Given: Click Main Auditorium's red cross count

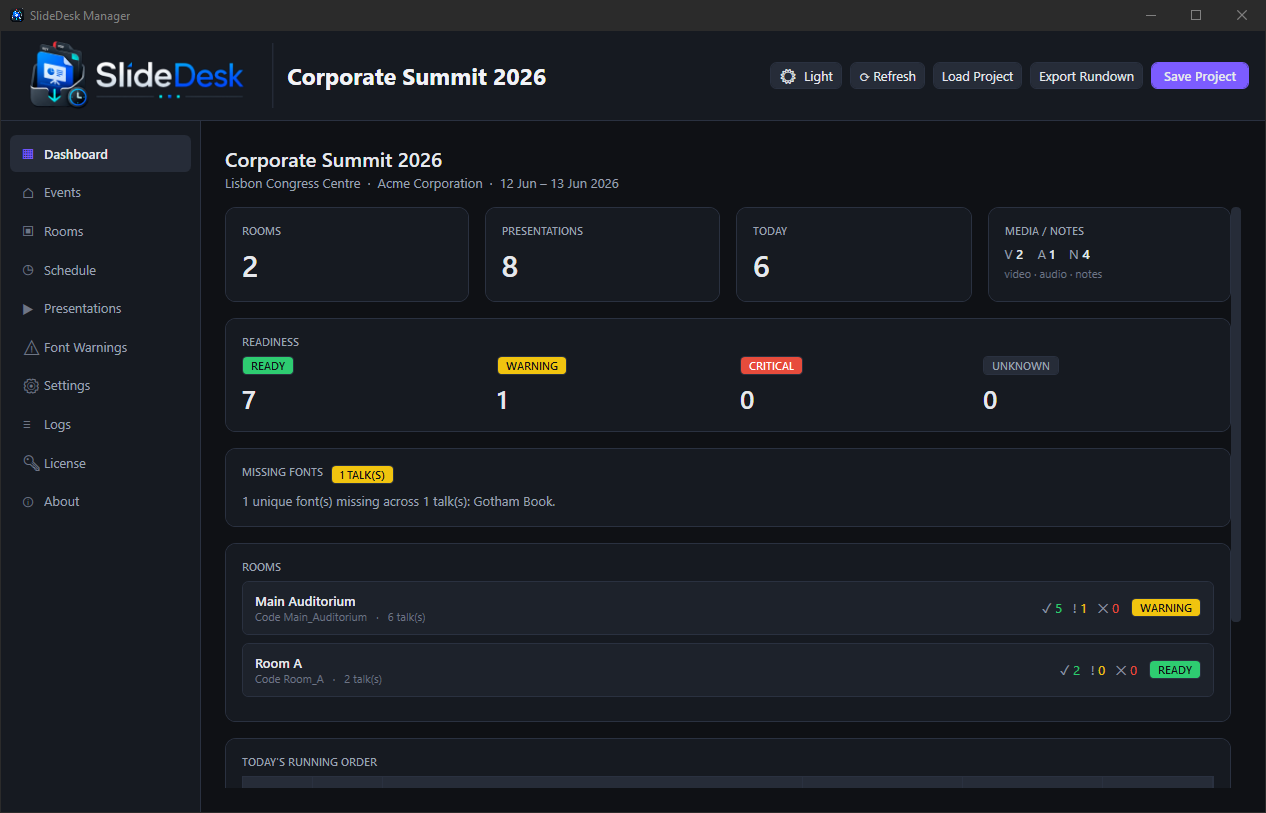Looking at the screenshot, I should coord(1108,608).
